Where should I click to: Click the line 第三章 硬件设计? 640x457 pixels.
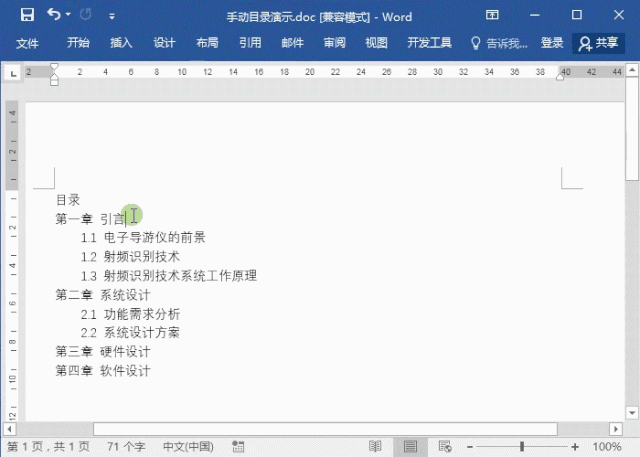coord(103,351)
